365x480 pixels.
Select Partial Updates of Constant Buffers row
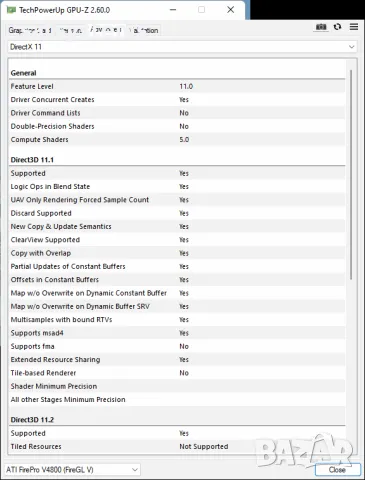[x=177, y=266]
